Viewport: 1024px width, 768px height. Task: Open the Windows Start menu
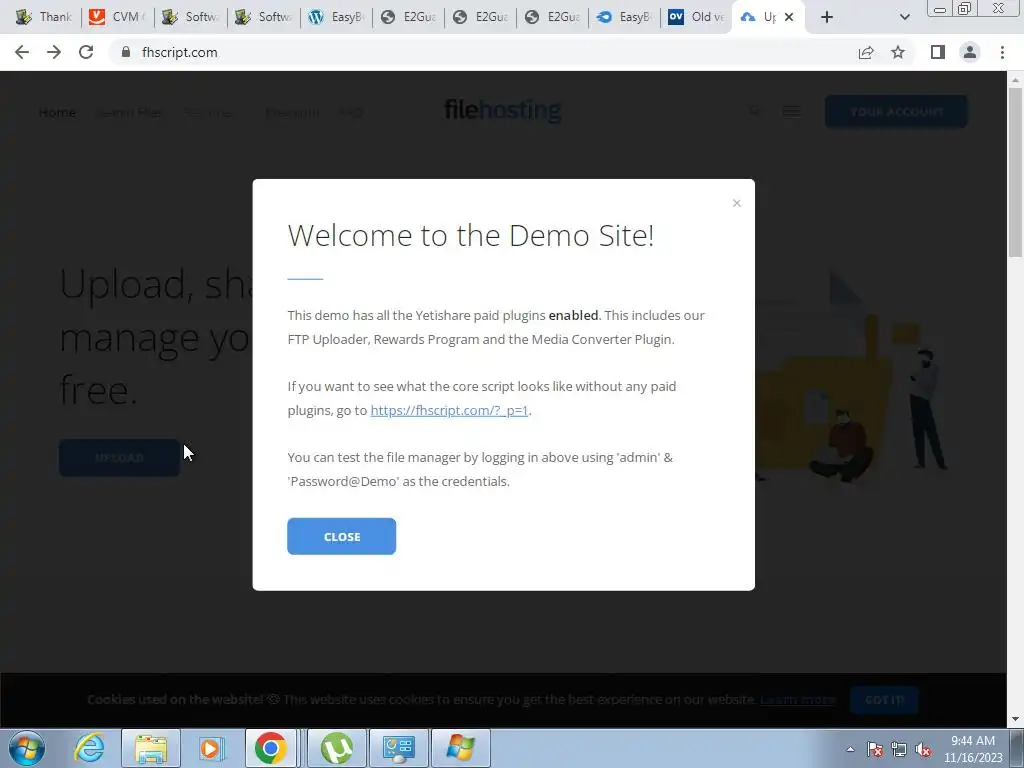[27, 748]
